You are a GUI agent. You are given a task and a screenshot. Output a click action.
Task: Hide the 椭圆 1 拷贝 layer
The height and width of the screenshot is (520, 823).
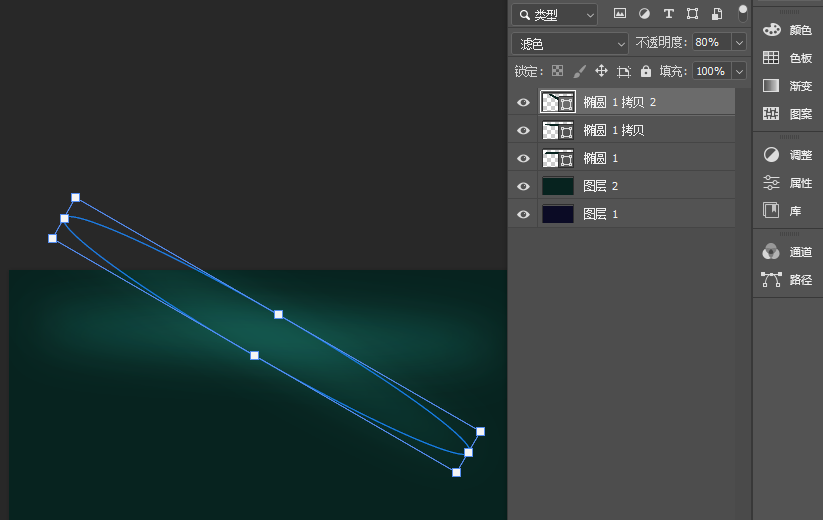pyautogui.click(x=523, y=130)
